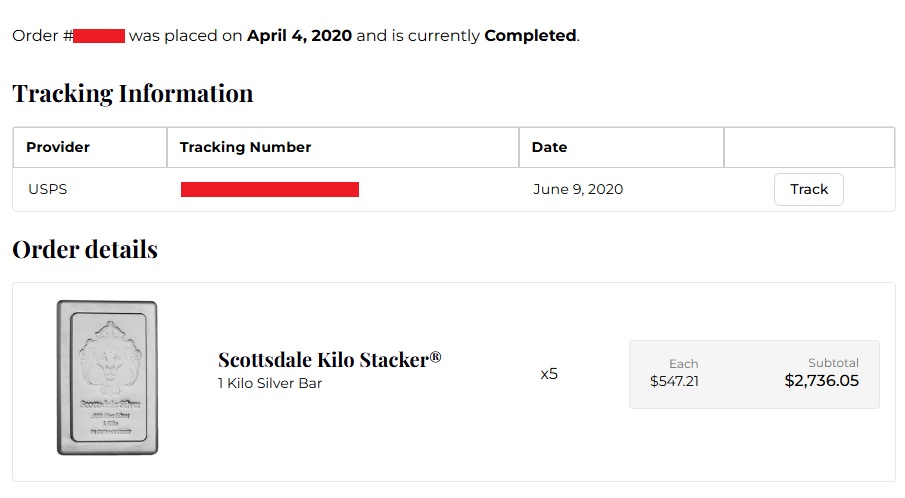
Task: Click the Track button
Action: coord(808,189)
